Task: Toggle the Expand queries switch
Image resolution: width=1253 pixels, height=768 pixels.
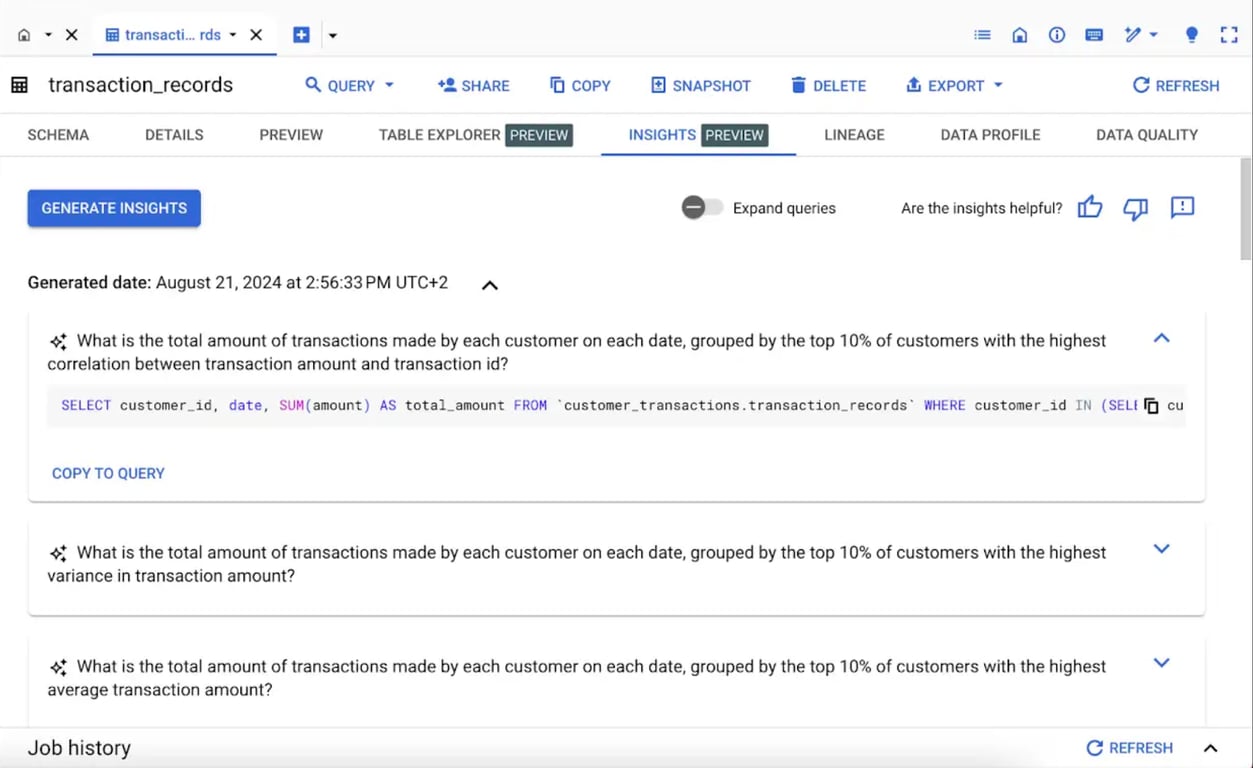Action: pos(702,208)
